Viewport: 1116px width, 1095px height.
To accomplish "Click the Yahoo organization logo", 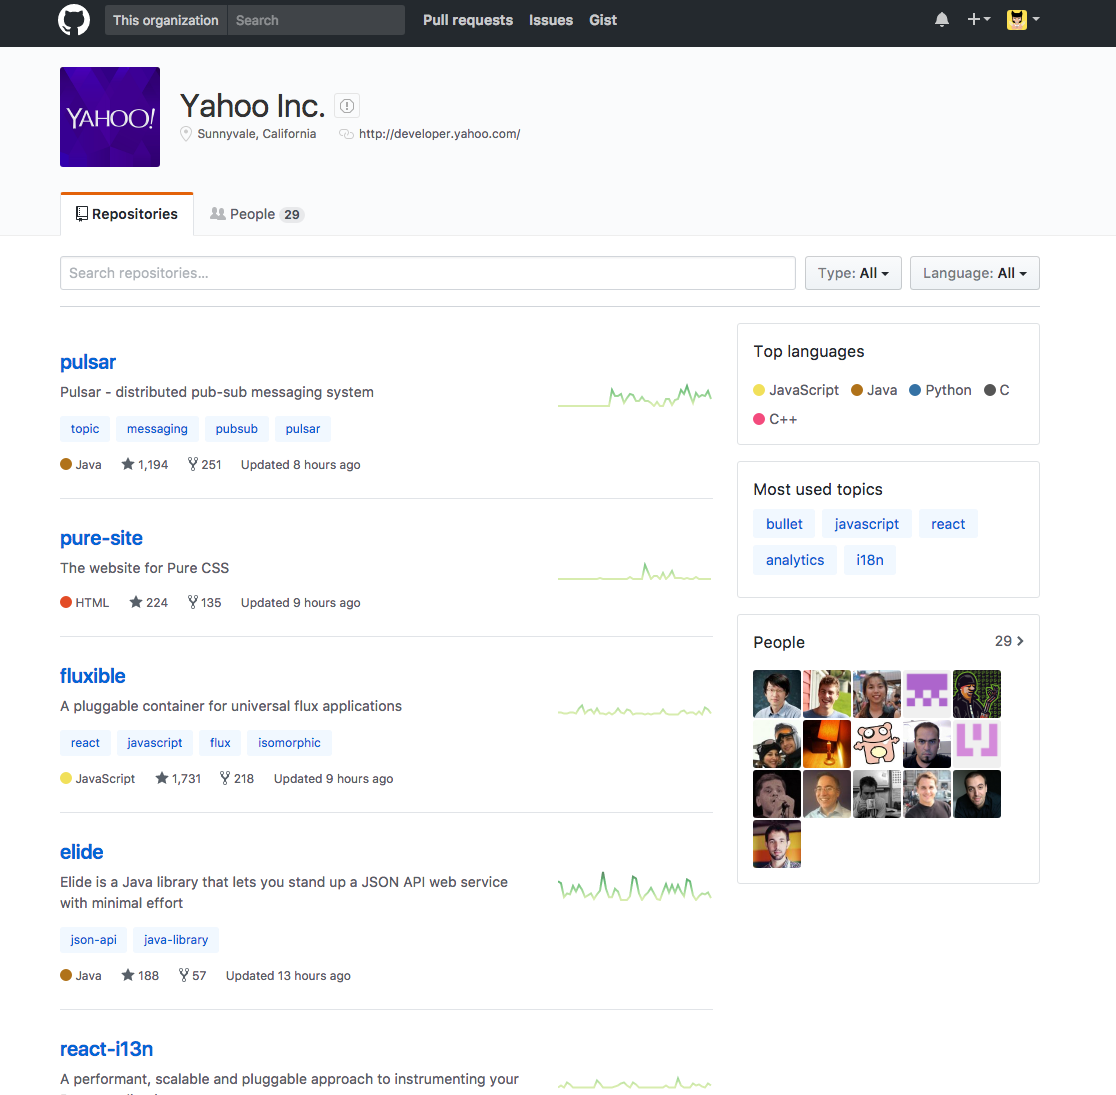I will (110, 117).
